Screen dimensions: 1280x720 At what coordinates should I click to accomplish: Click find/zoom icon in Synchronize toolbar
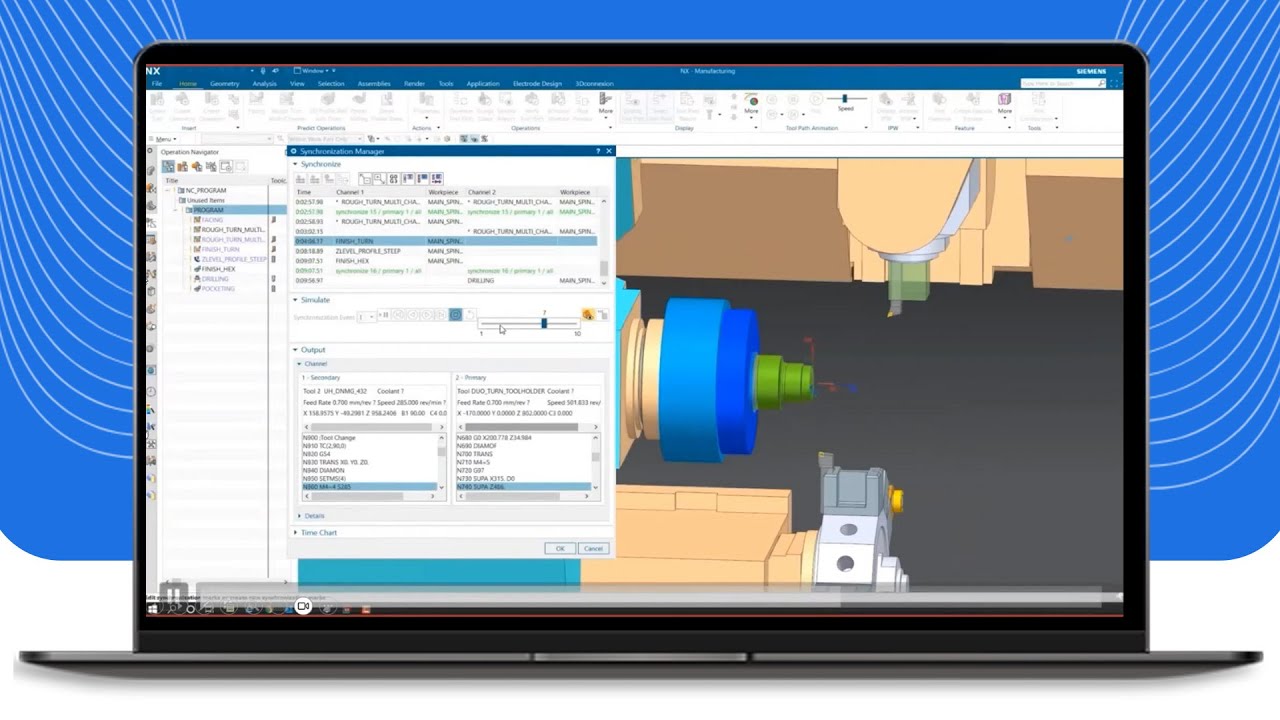coord(379,179)
